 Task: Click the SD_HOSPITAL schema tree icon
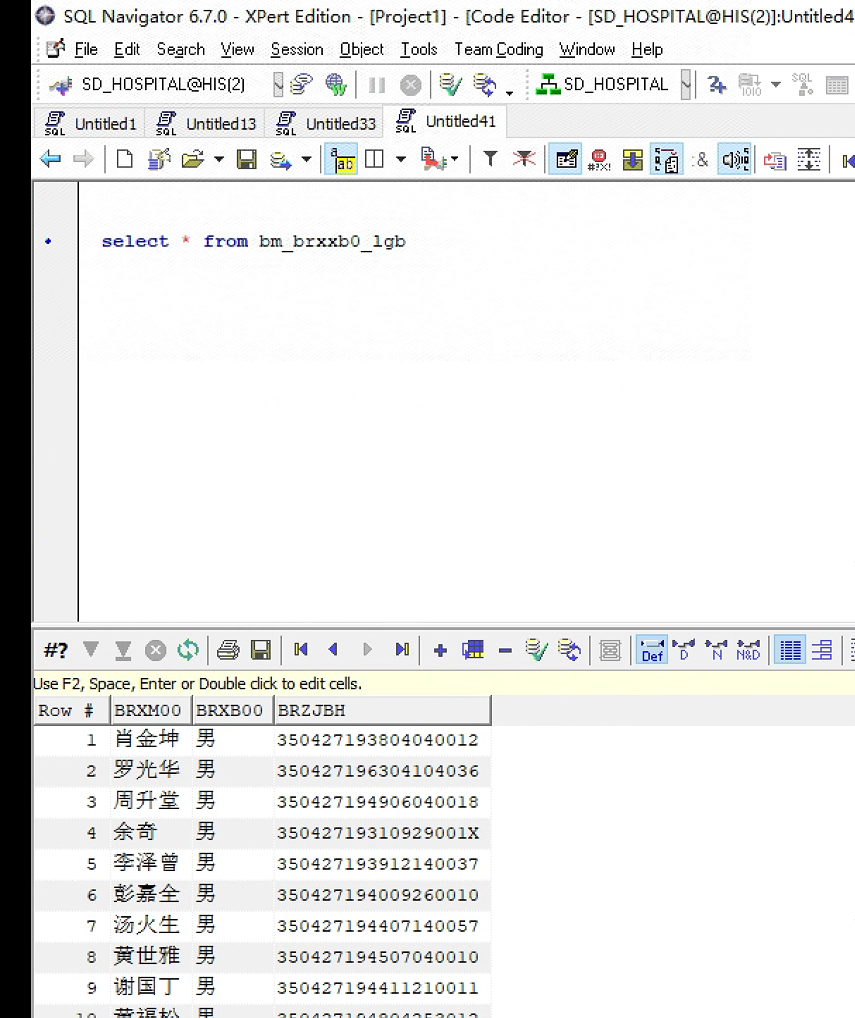(548, 84)
